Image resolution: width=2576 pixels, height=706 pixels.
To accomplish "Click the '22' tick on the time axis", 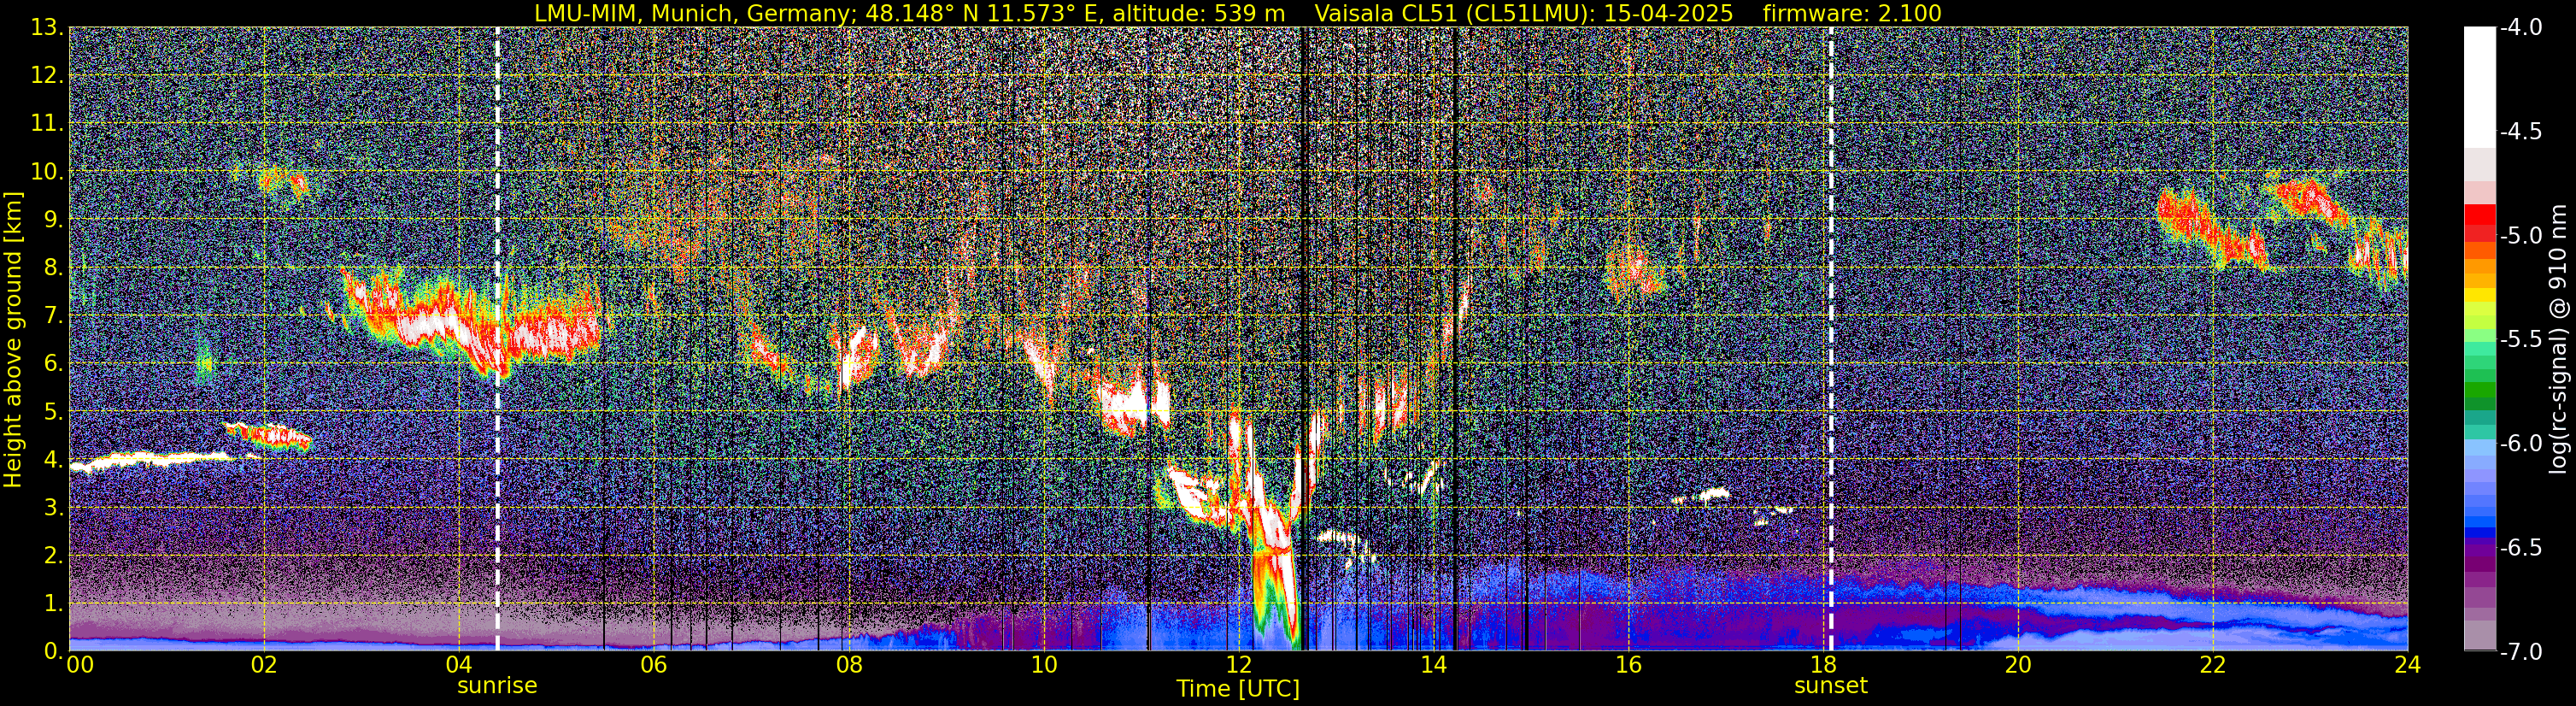I will [x=2213, y=665].
